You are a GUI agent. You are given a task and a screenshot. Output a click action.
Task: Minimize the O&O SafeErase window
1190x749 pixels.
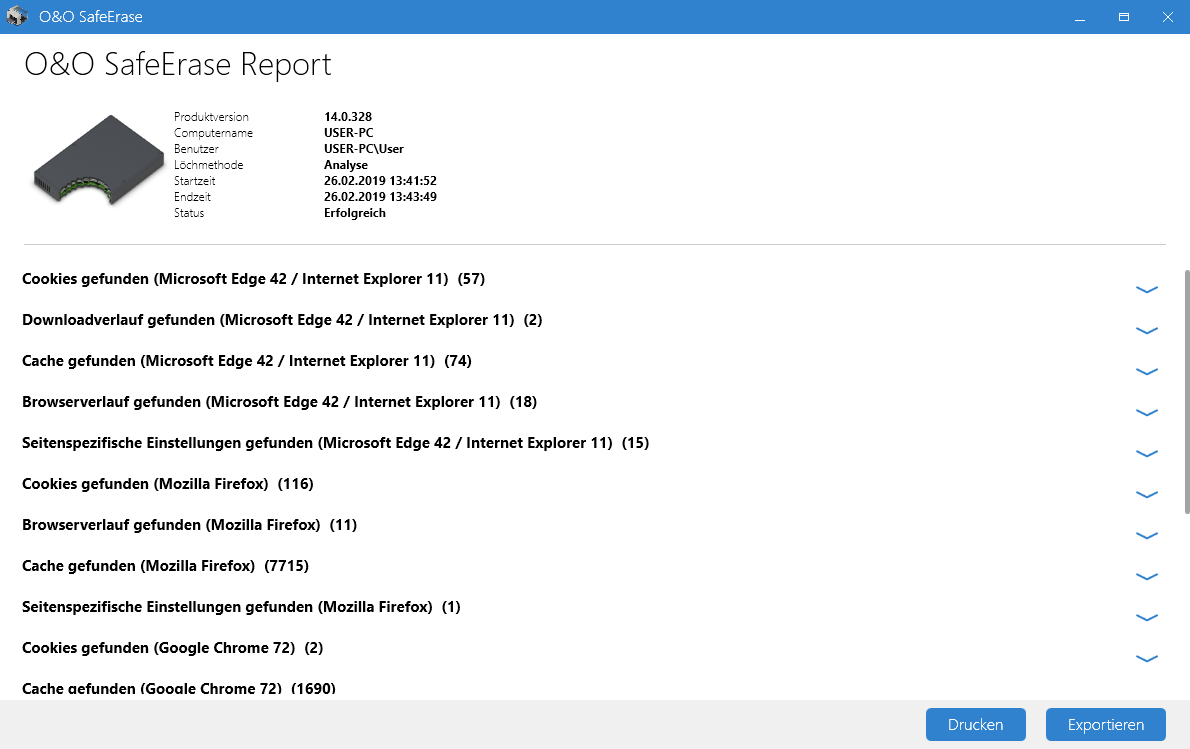[1079, 17]
